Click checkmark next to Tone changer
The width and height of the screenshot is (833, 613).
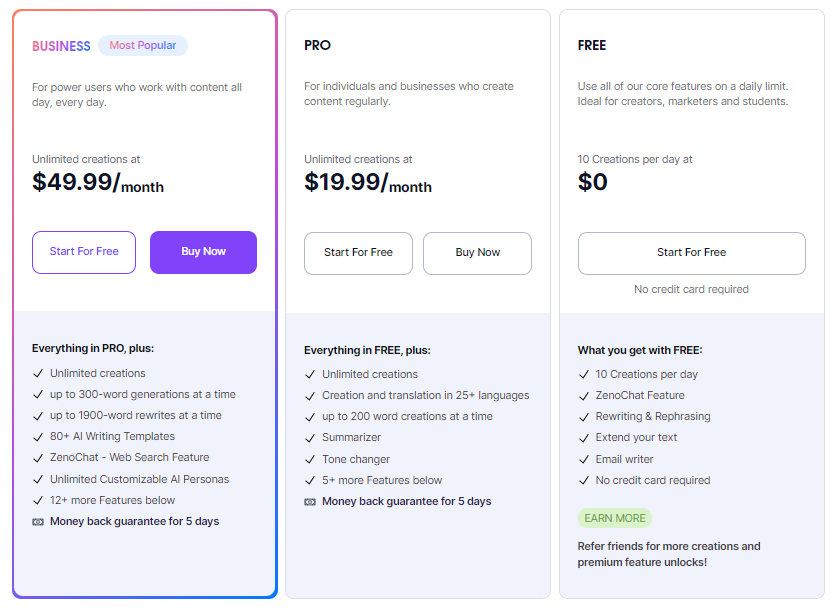[x=310, y=460]
